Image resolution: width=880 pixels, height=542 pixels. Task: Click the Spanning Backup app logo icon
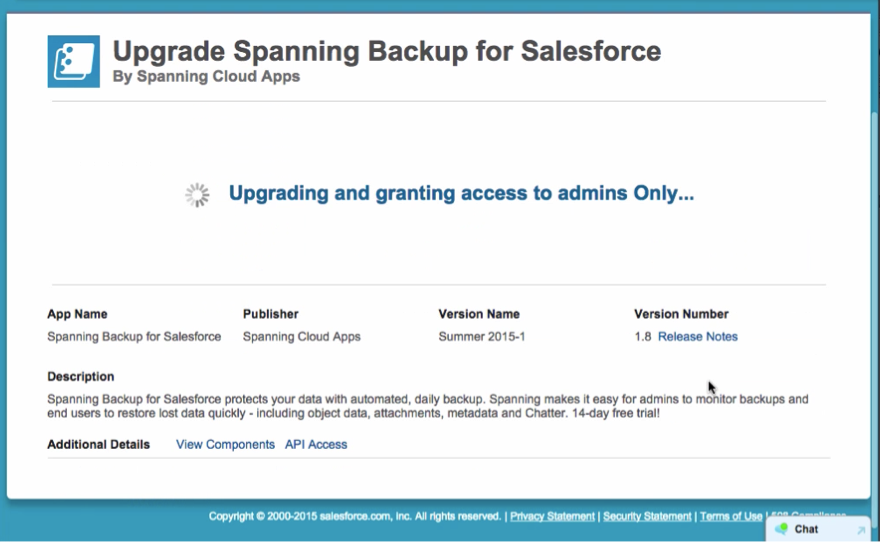click(74, 61)
